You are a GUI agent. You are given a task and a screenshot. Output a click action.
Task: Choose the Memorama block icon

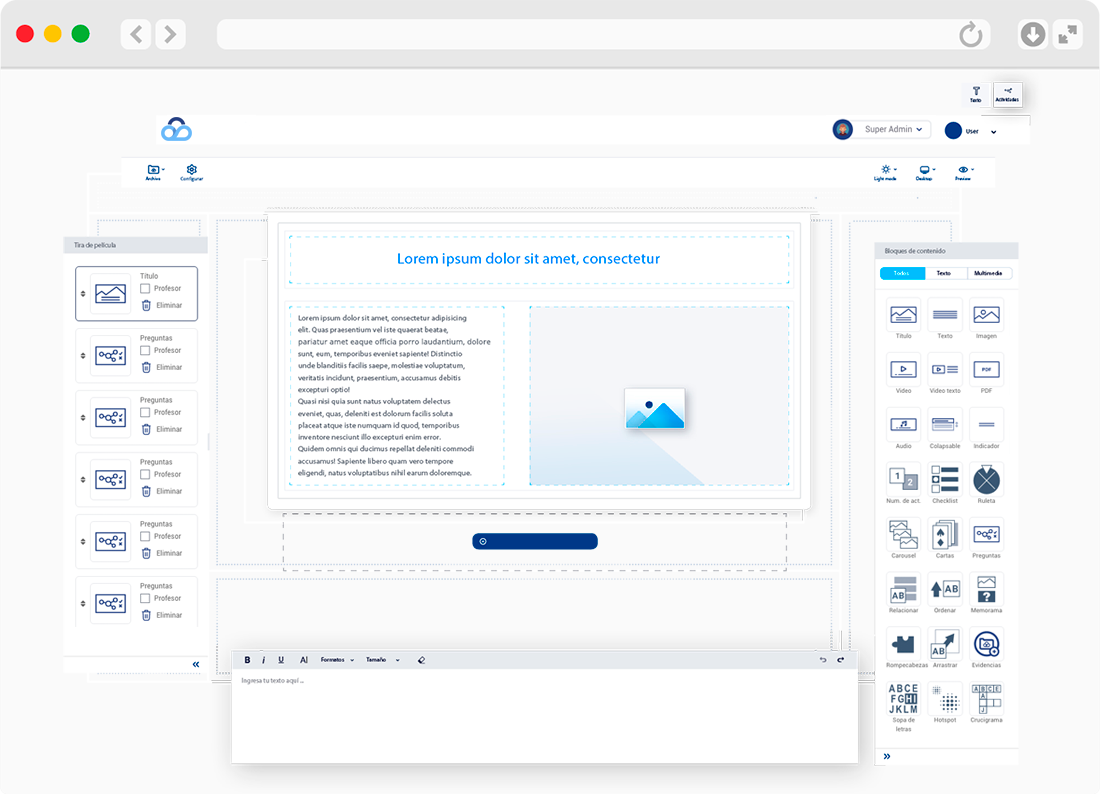click(986, 589)
